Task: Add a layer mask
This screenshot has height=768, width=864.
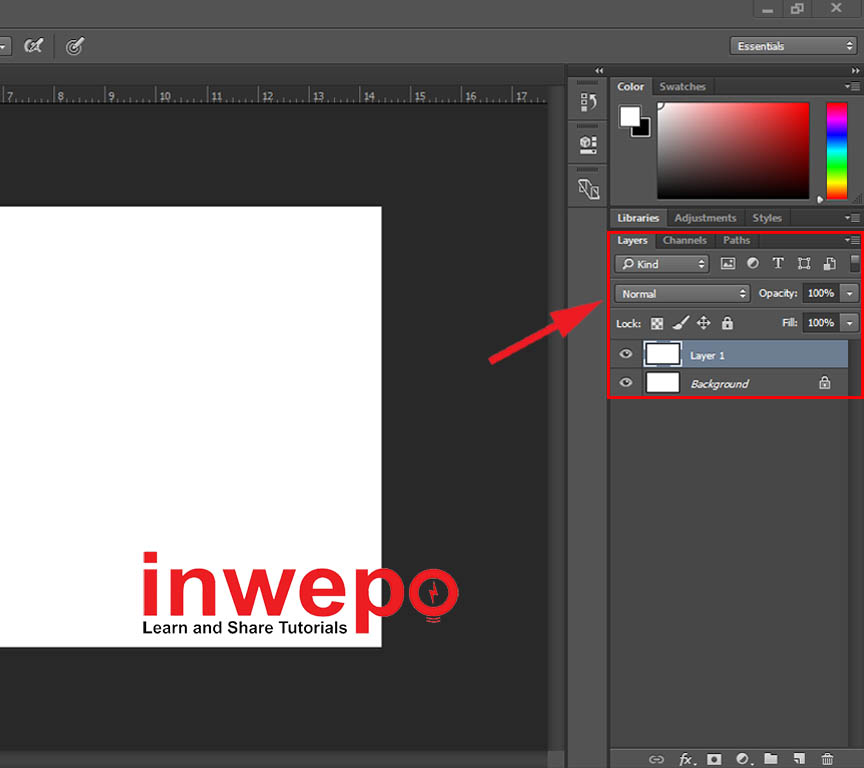Action: click(x=714, y=759)
